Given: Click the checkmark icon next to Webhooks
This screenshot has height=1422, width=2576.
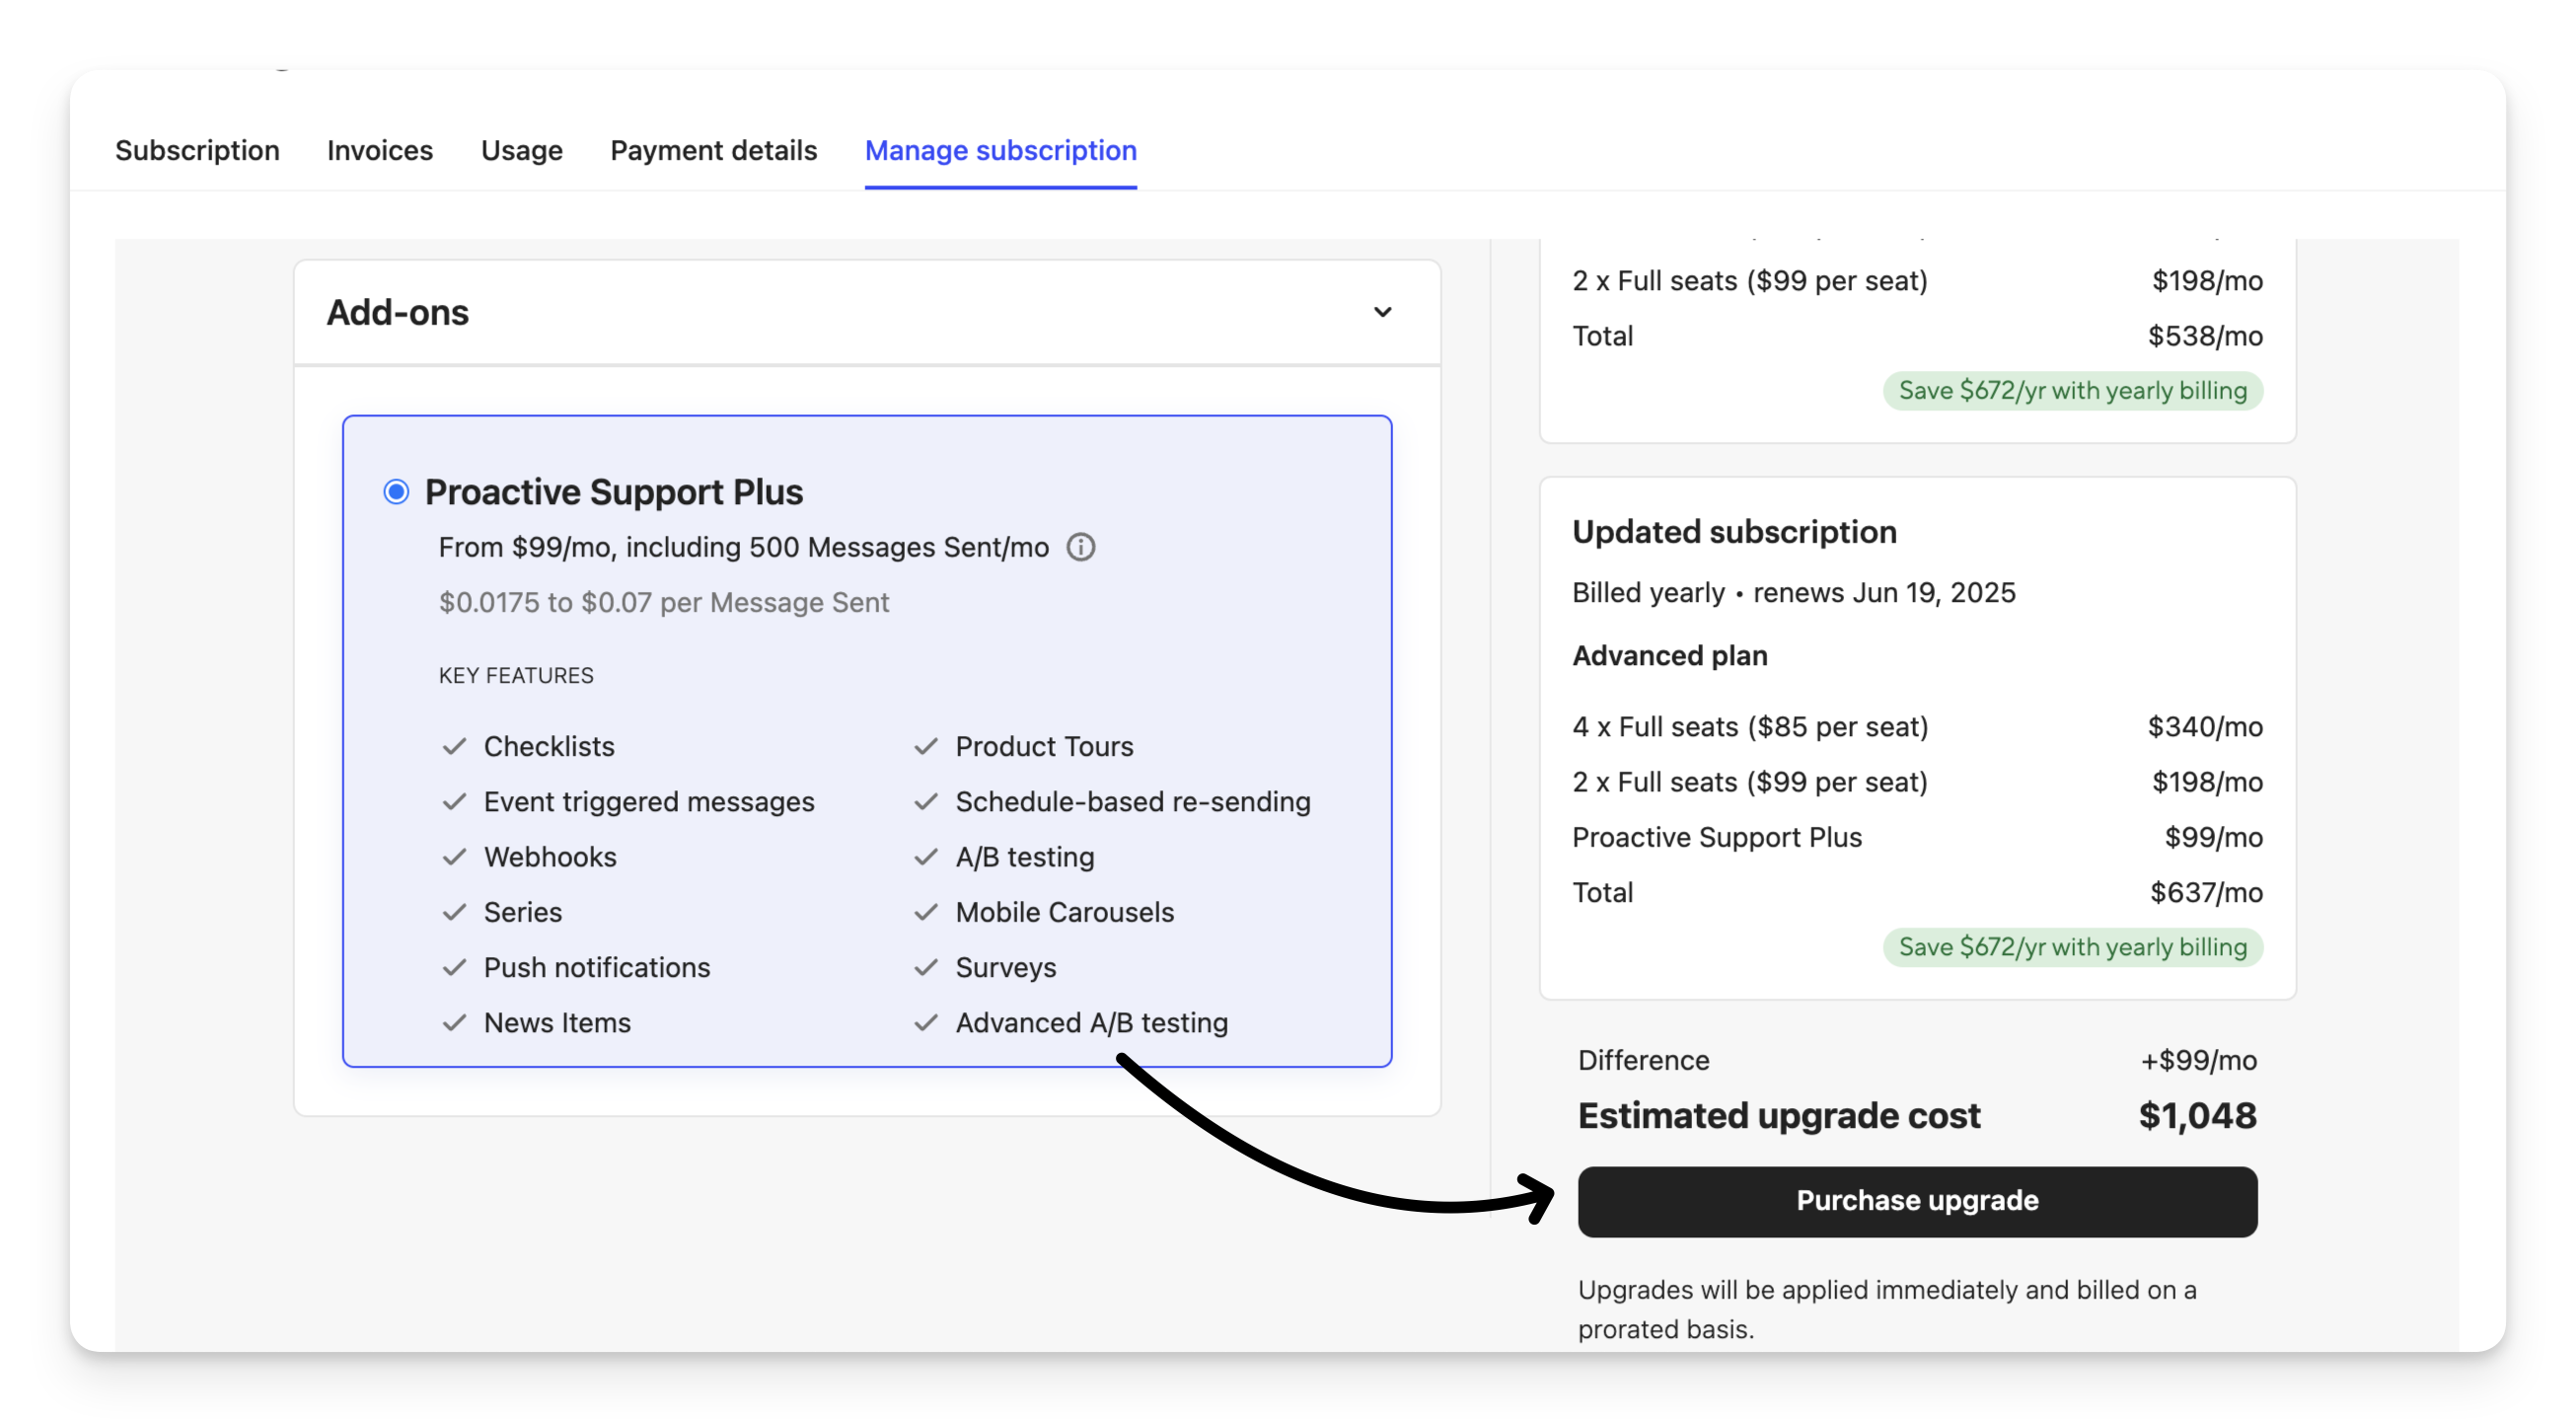Looking at the screenshot, I should point(455,857).
